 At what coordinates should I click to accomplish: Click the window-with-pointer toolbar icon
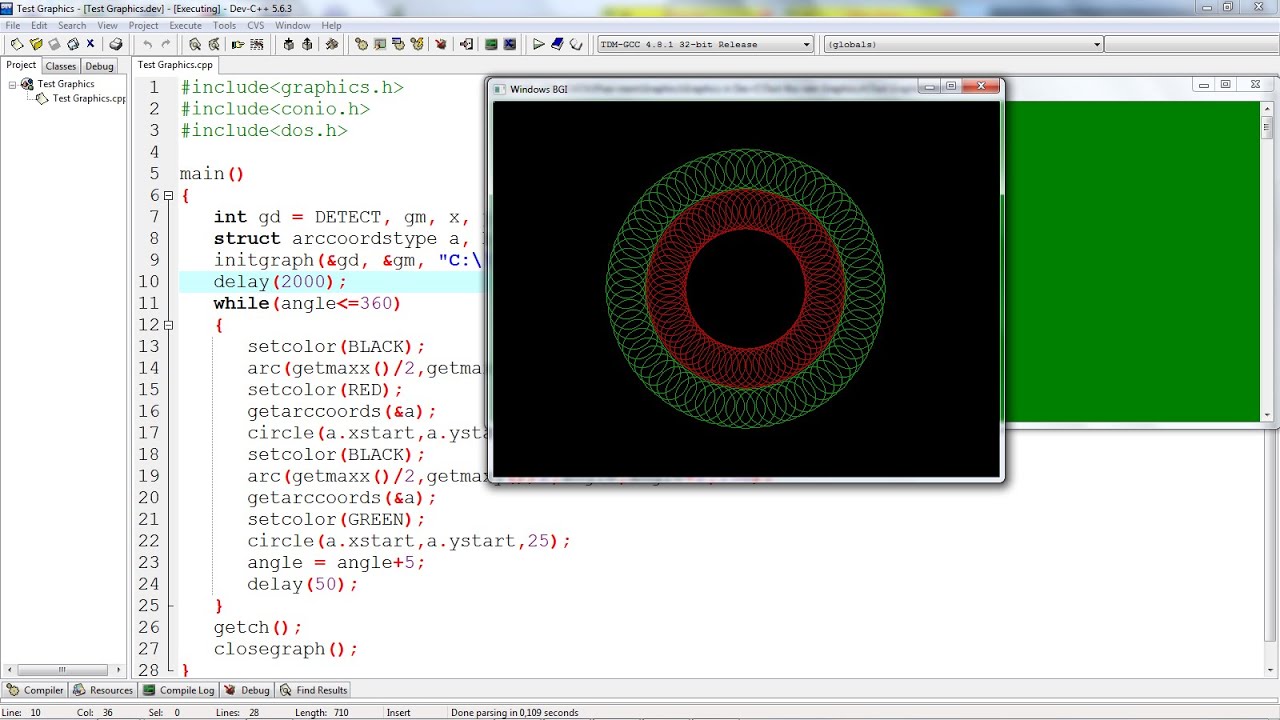[x=380, y=44]
